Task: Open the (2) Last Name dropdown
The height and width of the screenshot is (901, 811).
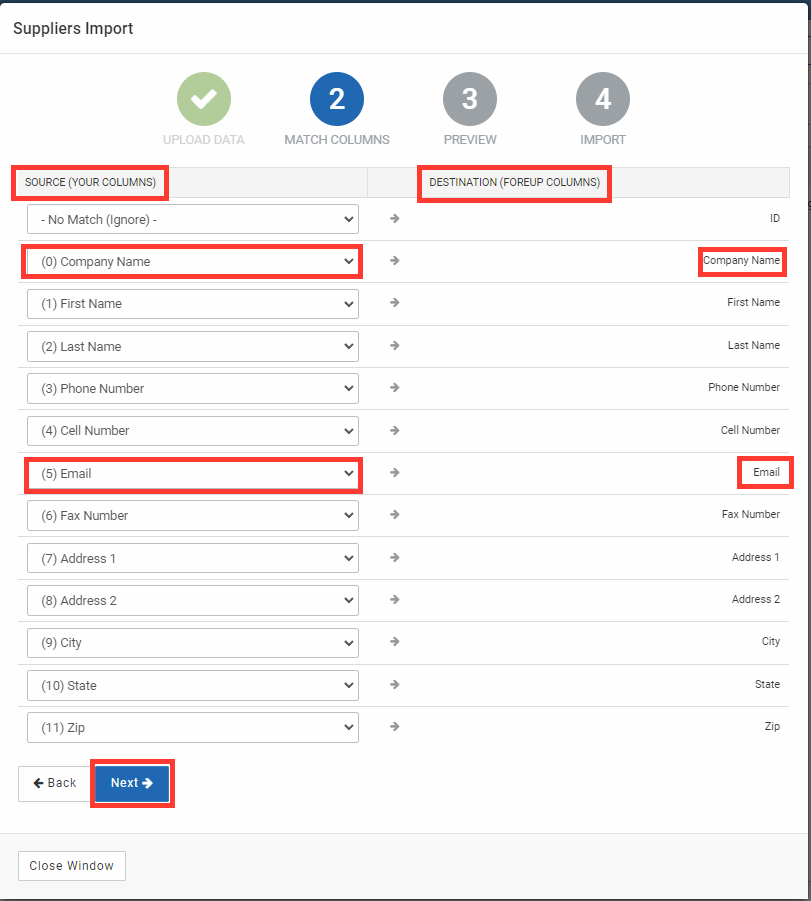Action: [x=193, y=346]
